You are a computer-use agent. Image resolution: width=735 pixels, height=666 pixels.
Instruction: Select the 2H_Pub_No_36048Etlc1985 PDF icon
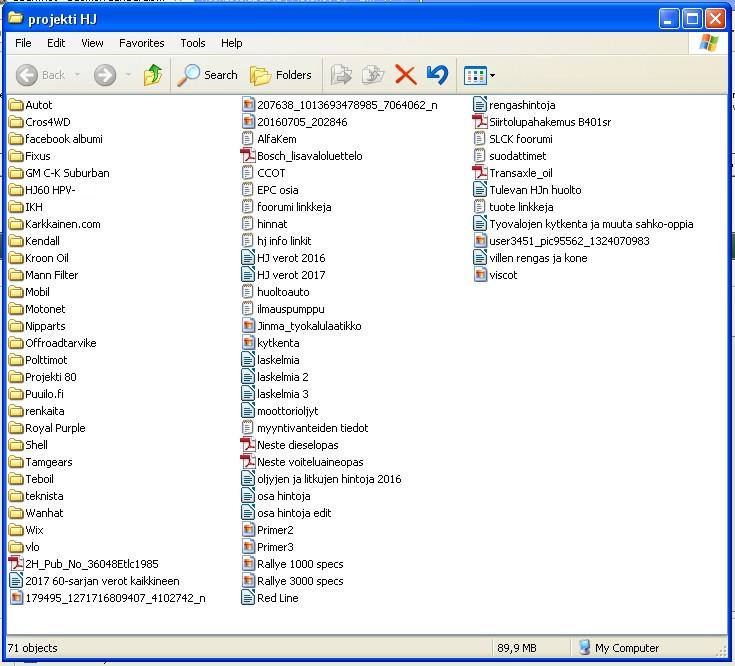pos(16,564)
